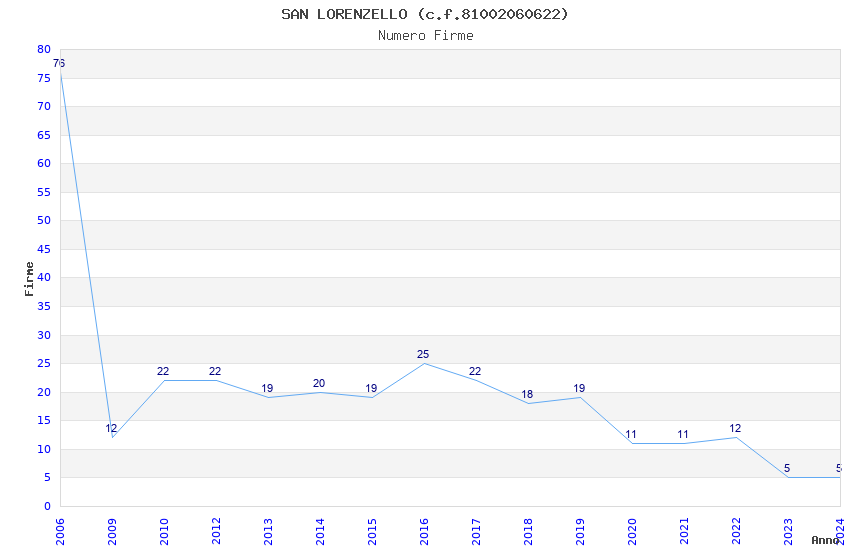Click the x-axis year 2010

pos(164,532)
